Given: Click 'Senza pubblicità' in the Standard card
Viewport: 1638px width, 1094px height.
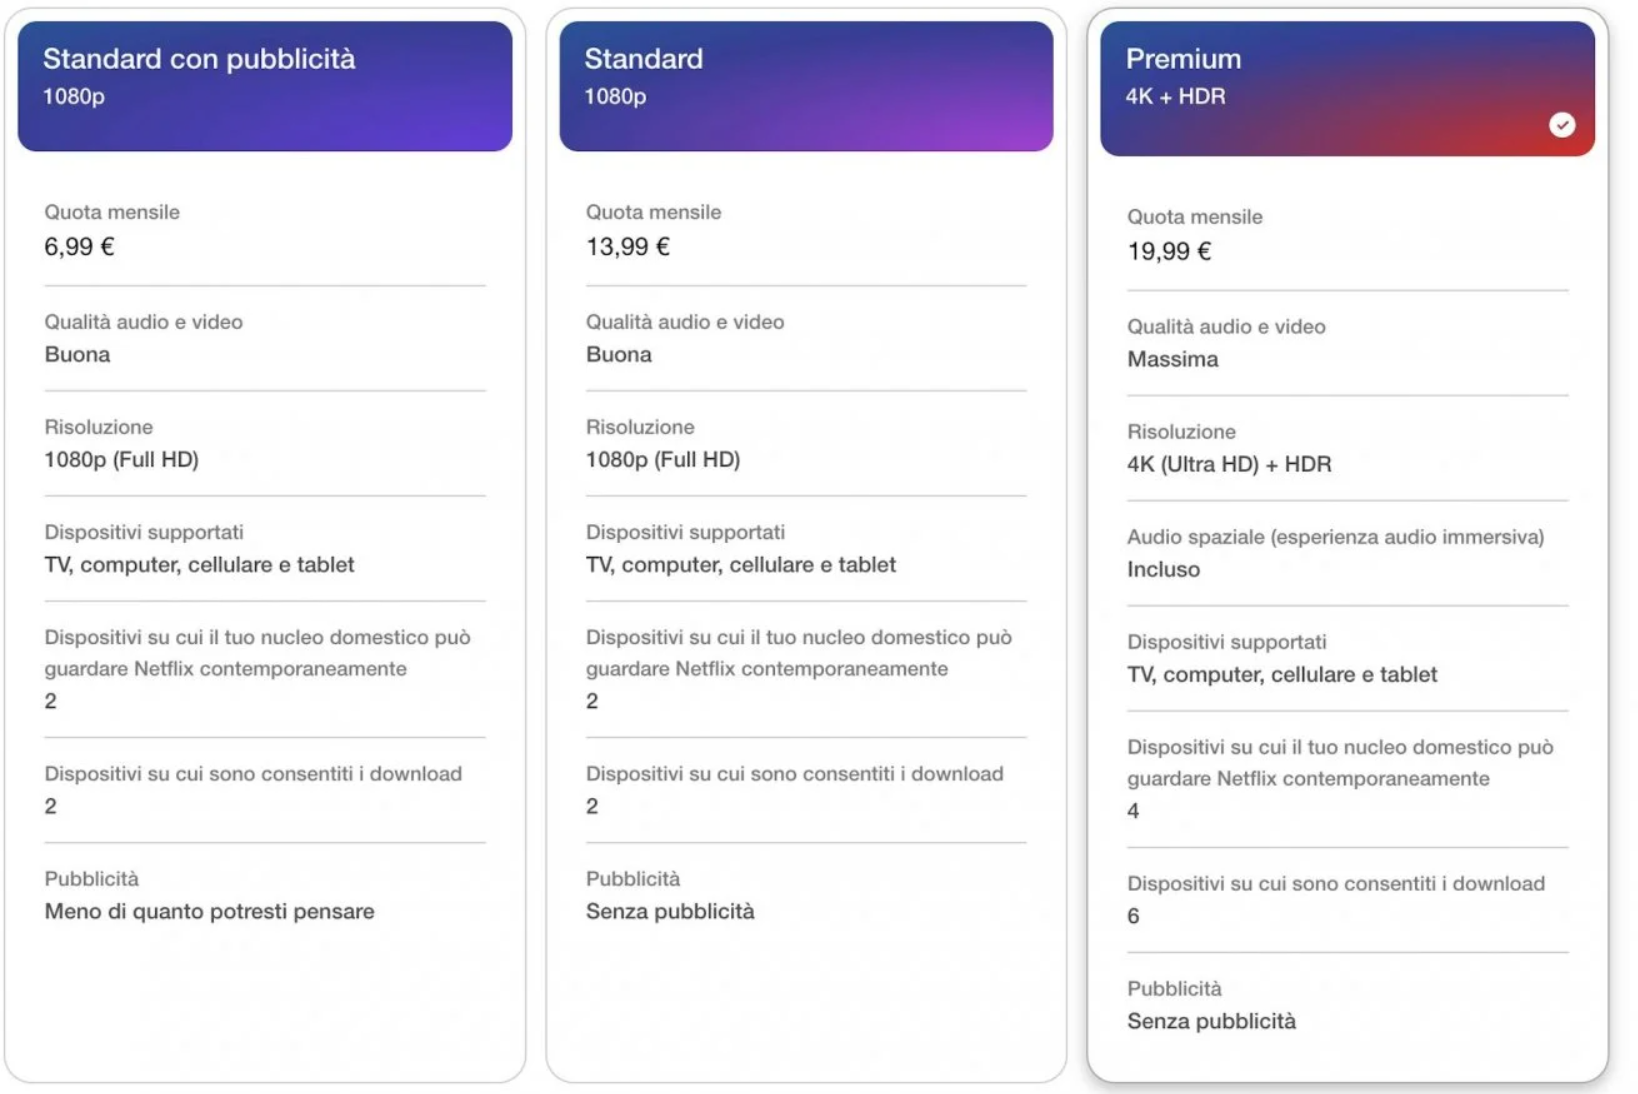Looking at the screenshot, I should click(x=670, y=911).
